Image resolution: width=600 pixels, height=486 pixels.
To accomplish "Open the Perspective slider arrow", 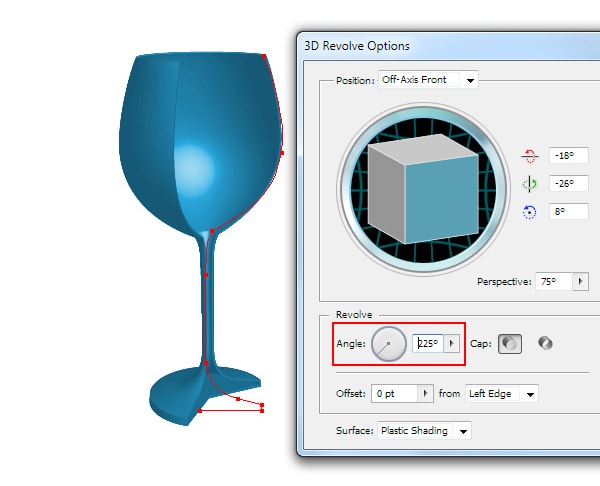I will pyautogui.click(x=580, y=282).
